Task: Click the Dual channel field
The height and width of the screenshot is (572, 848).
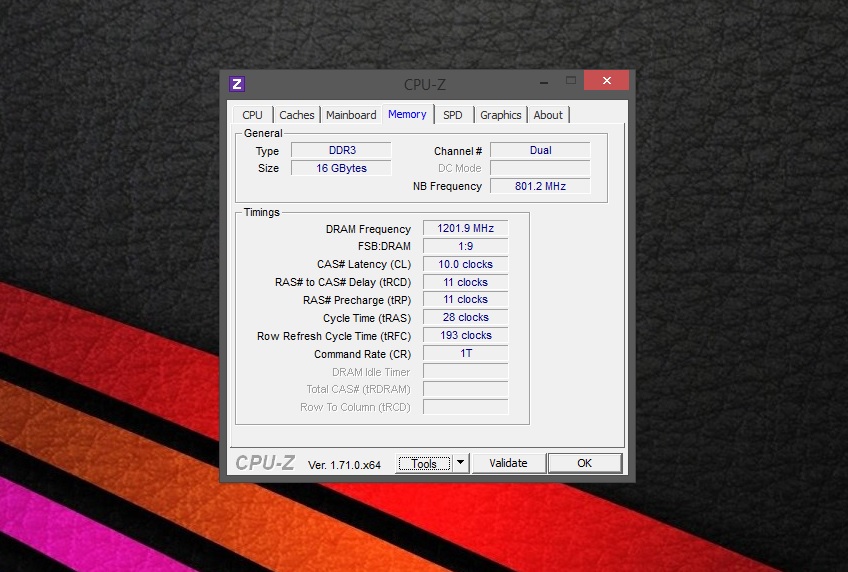Action: click(x=540, y=150)
